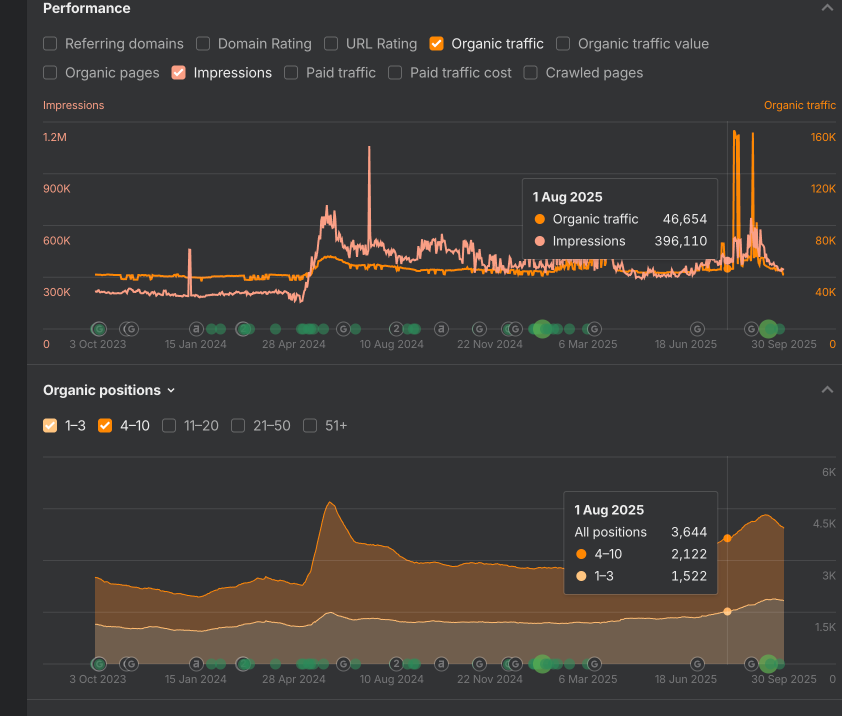Uncheck the Organic traffic checkbox
The image size is (842, 716).
[436, 44]
